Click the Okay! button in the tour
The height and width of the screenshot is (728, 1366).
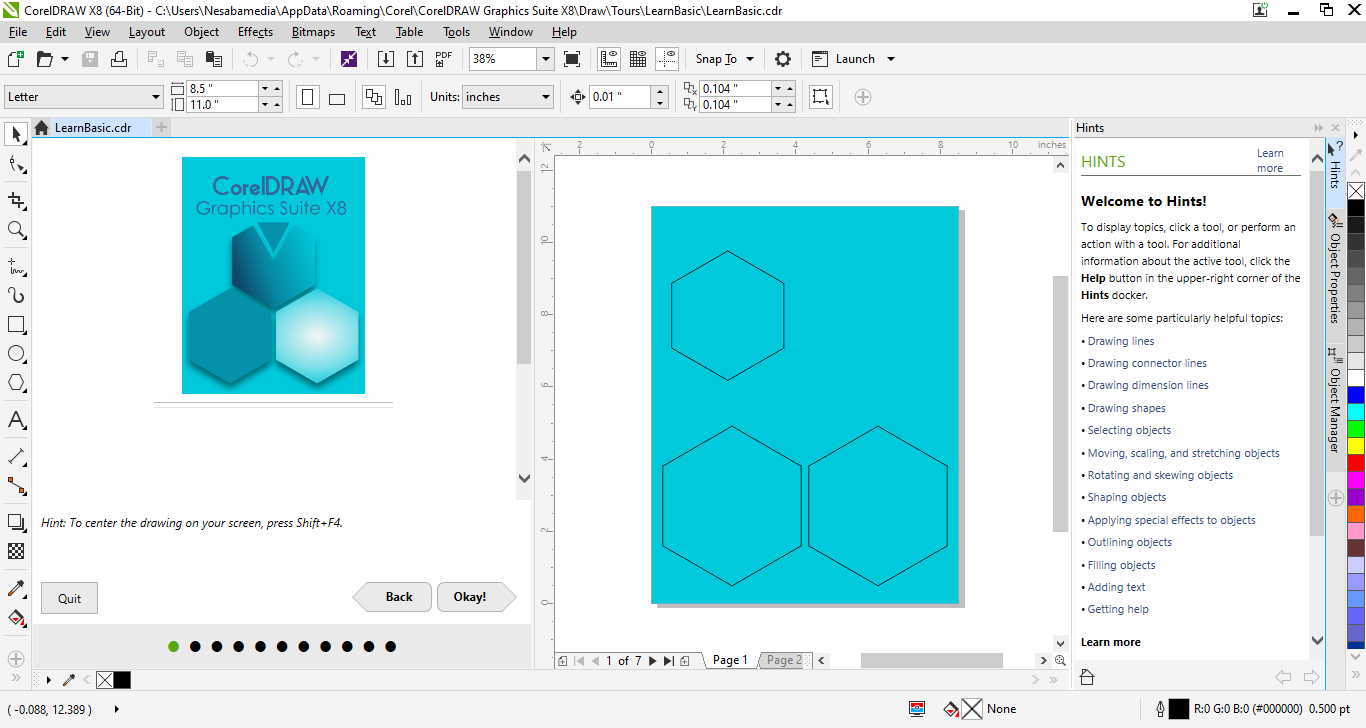click(x=470, y=597)
